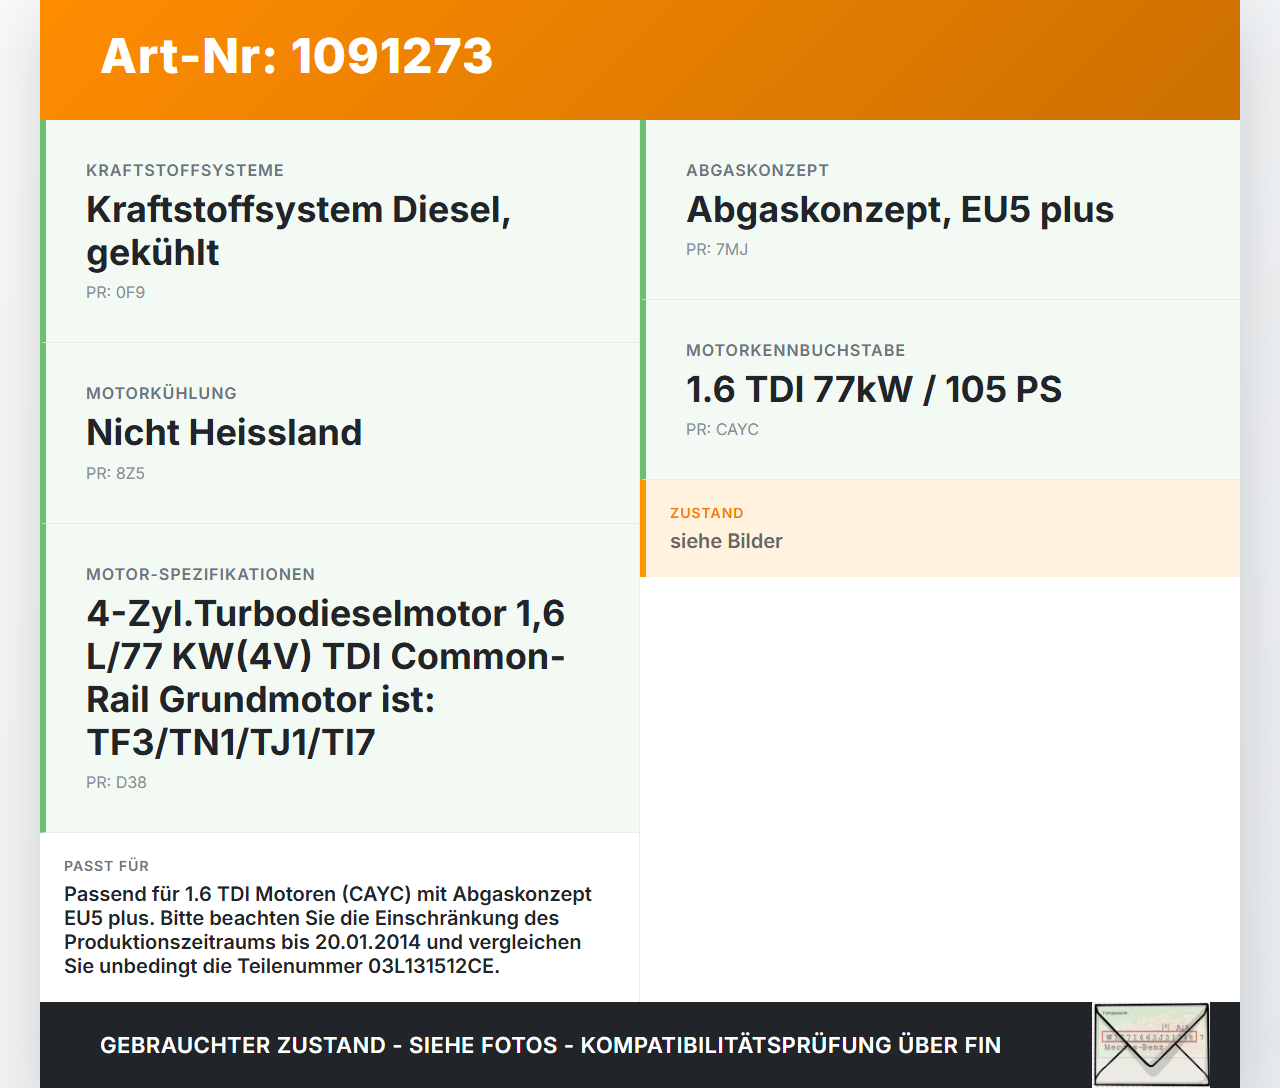Viewport: 1280px width, 1089px height.
Task: Click '1.6 TDI 77kW / 105 PS' value
Action: [874, 390]
